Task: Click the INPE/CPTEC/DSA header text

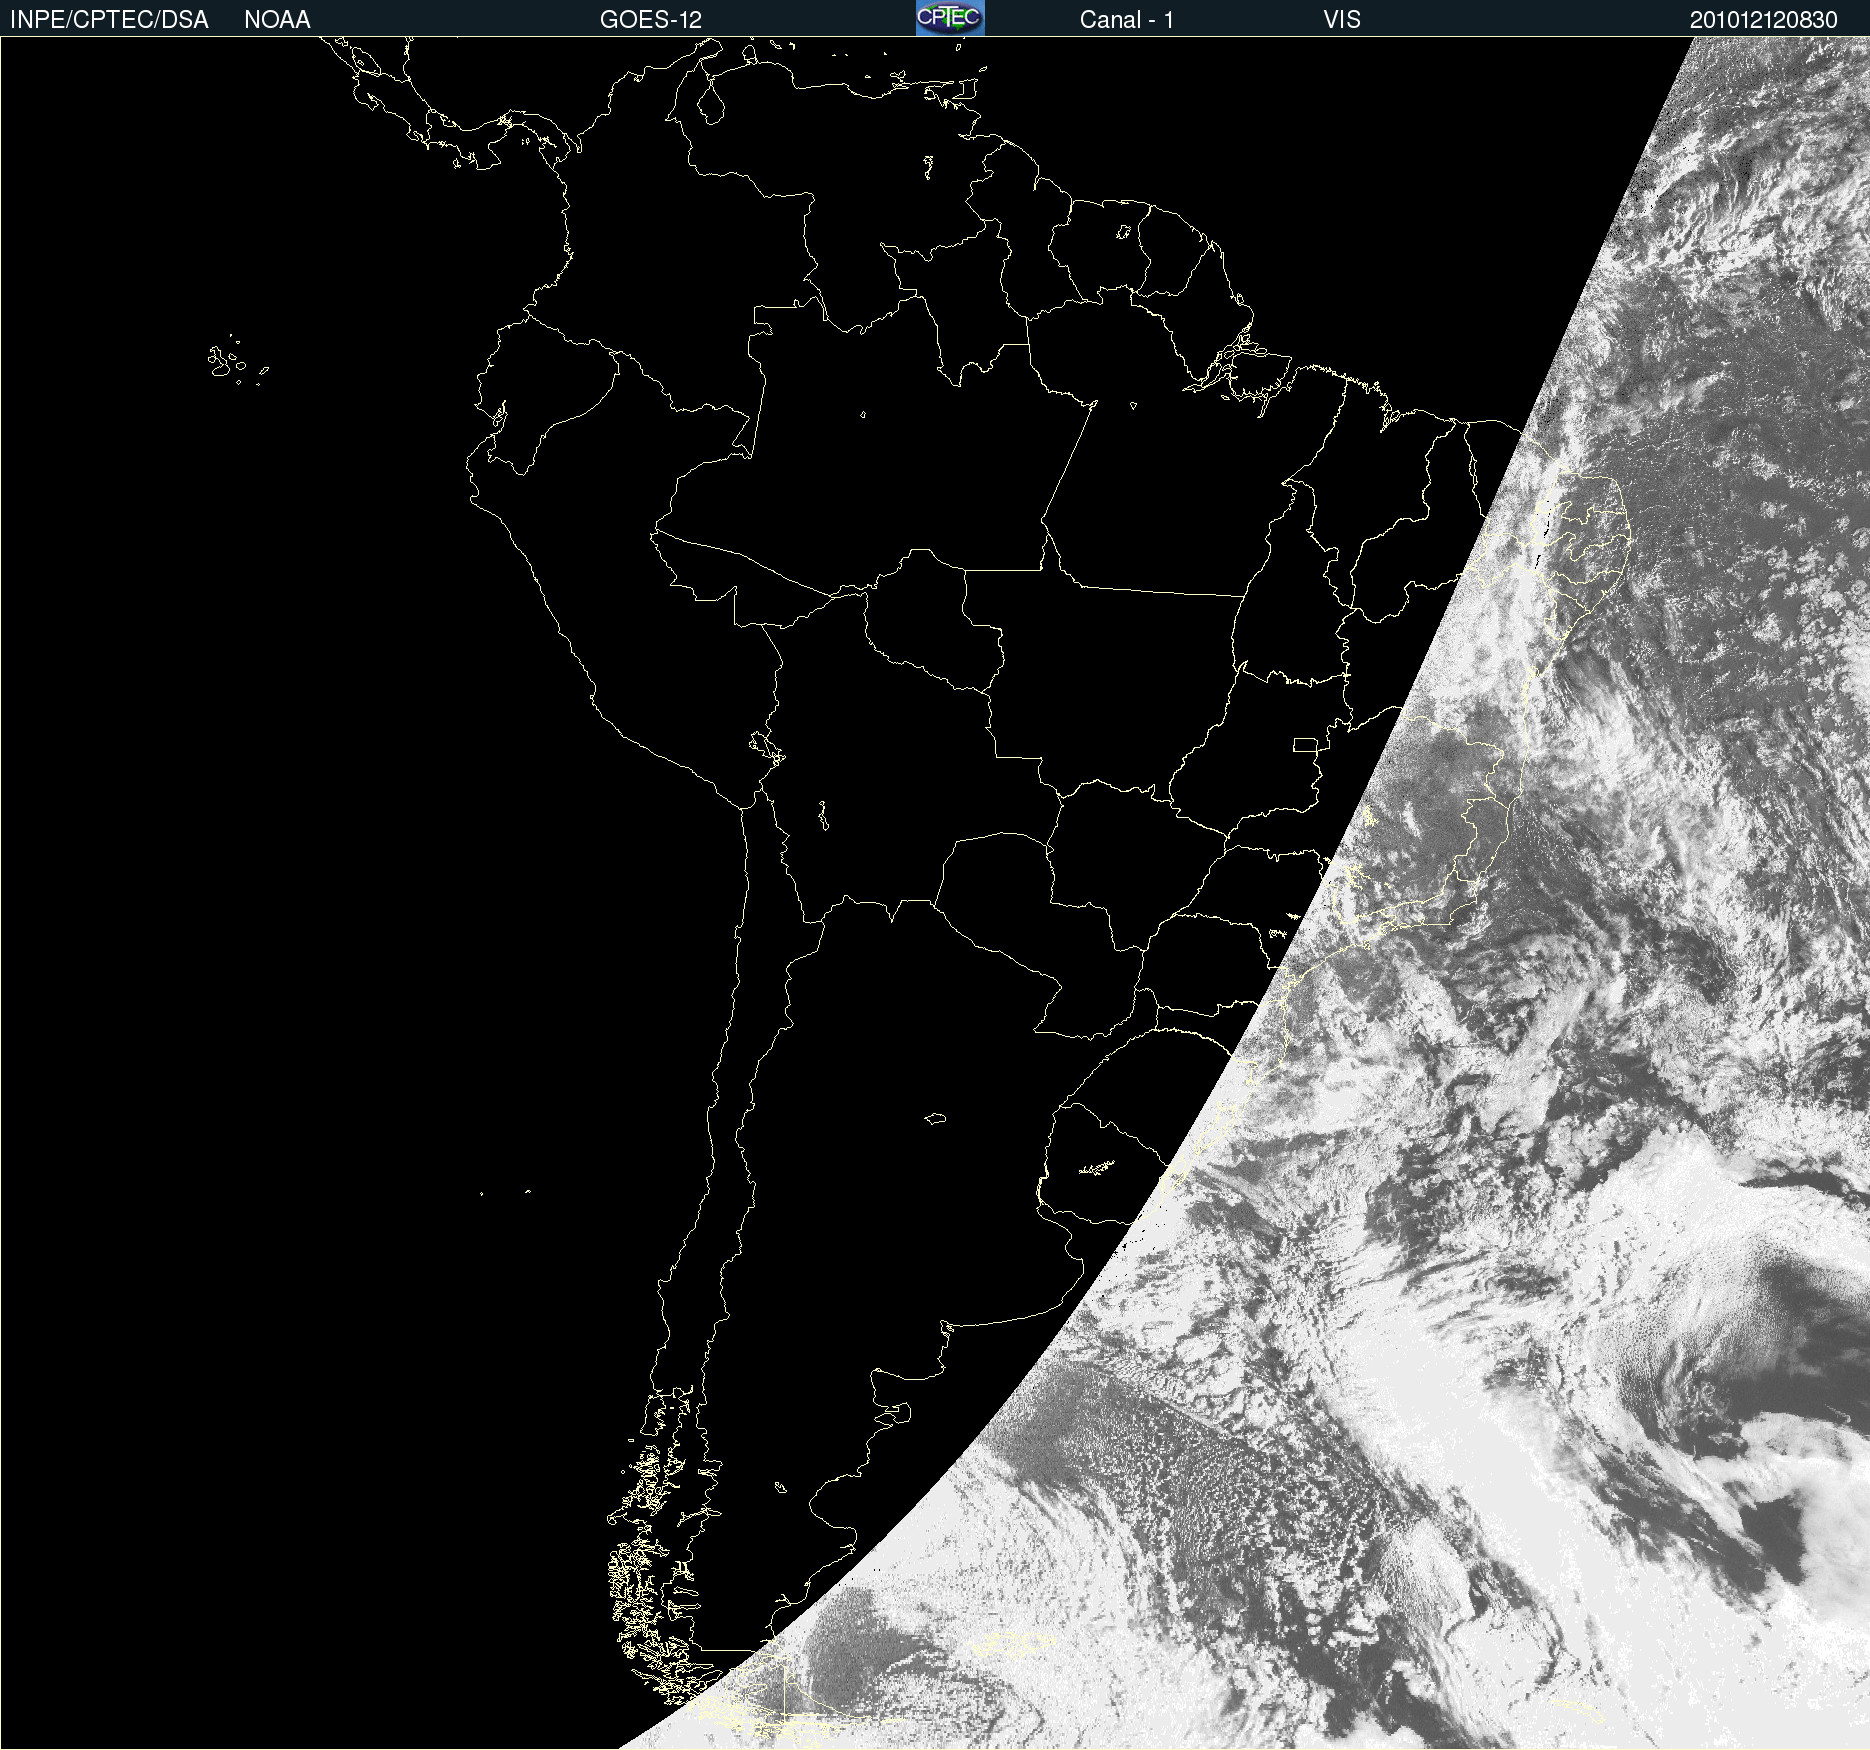Action: pos(109,20)
